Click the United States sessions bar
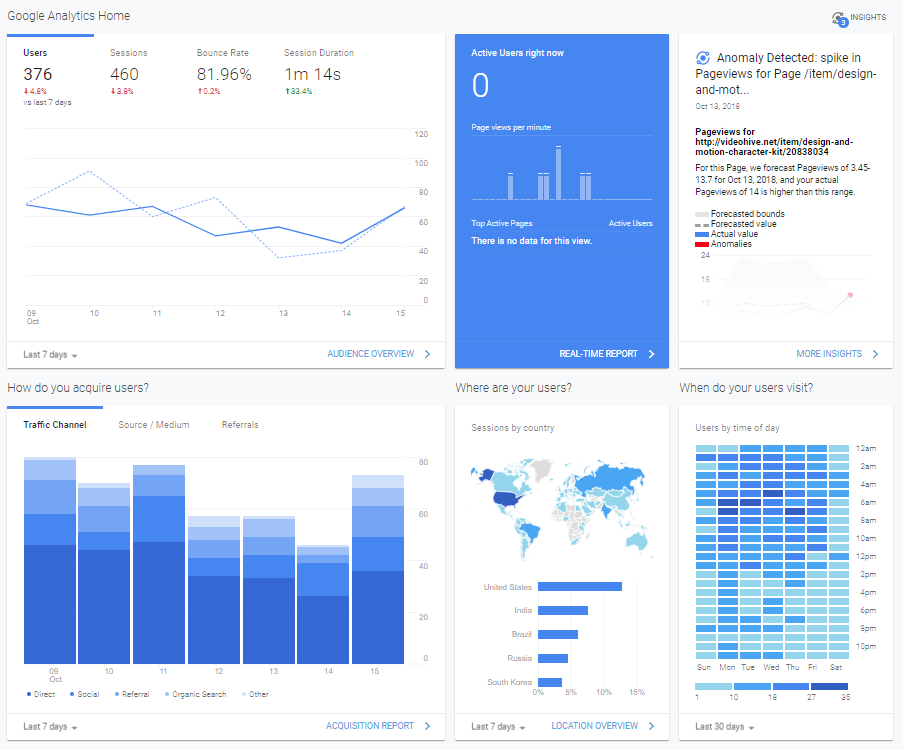903x750 pixels. pyautogui.click(x=580, y=587)
